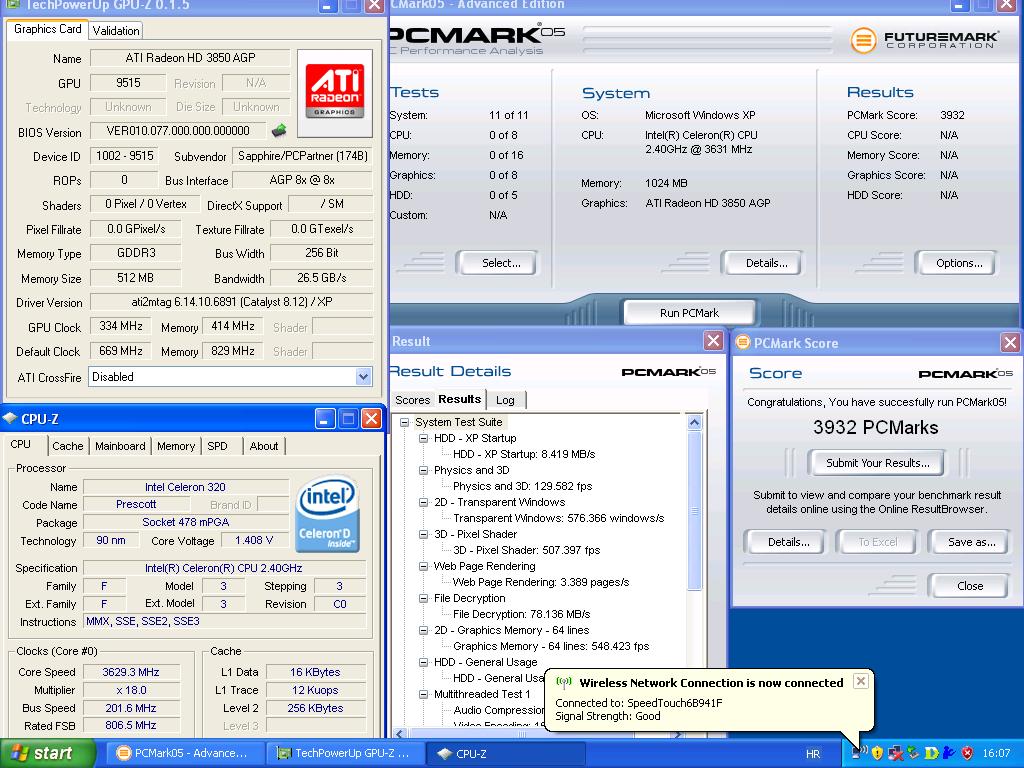Click the GPU-Z Driver Version field

[231, 302]
